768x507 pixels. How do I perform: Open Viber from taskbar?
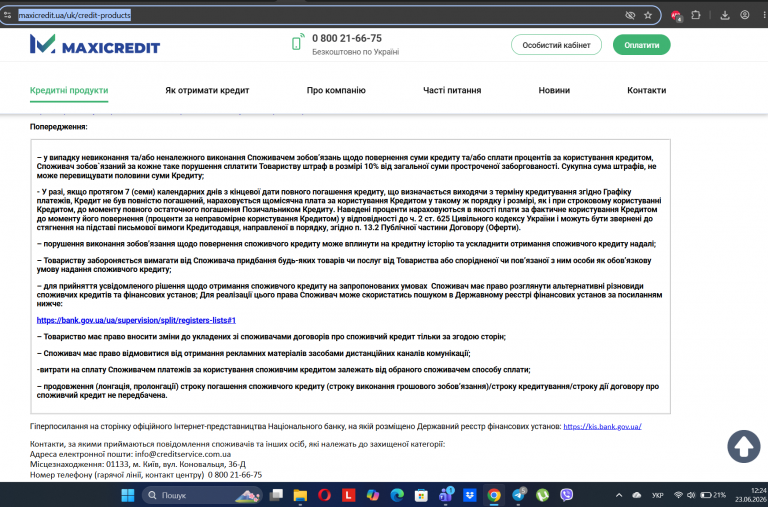[566, 495]
